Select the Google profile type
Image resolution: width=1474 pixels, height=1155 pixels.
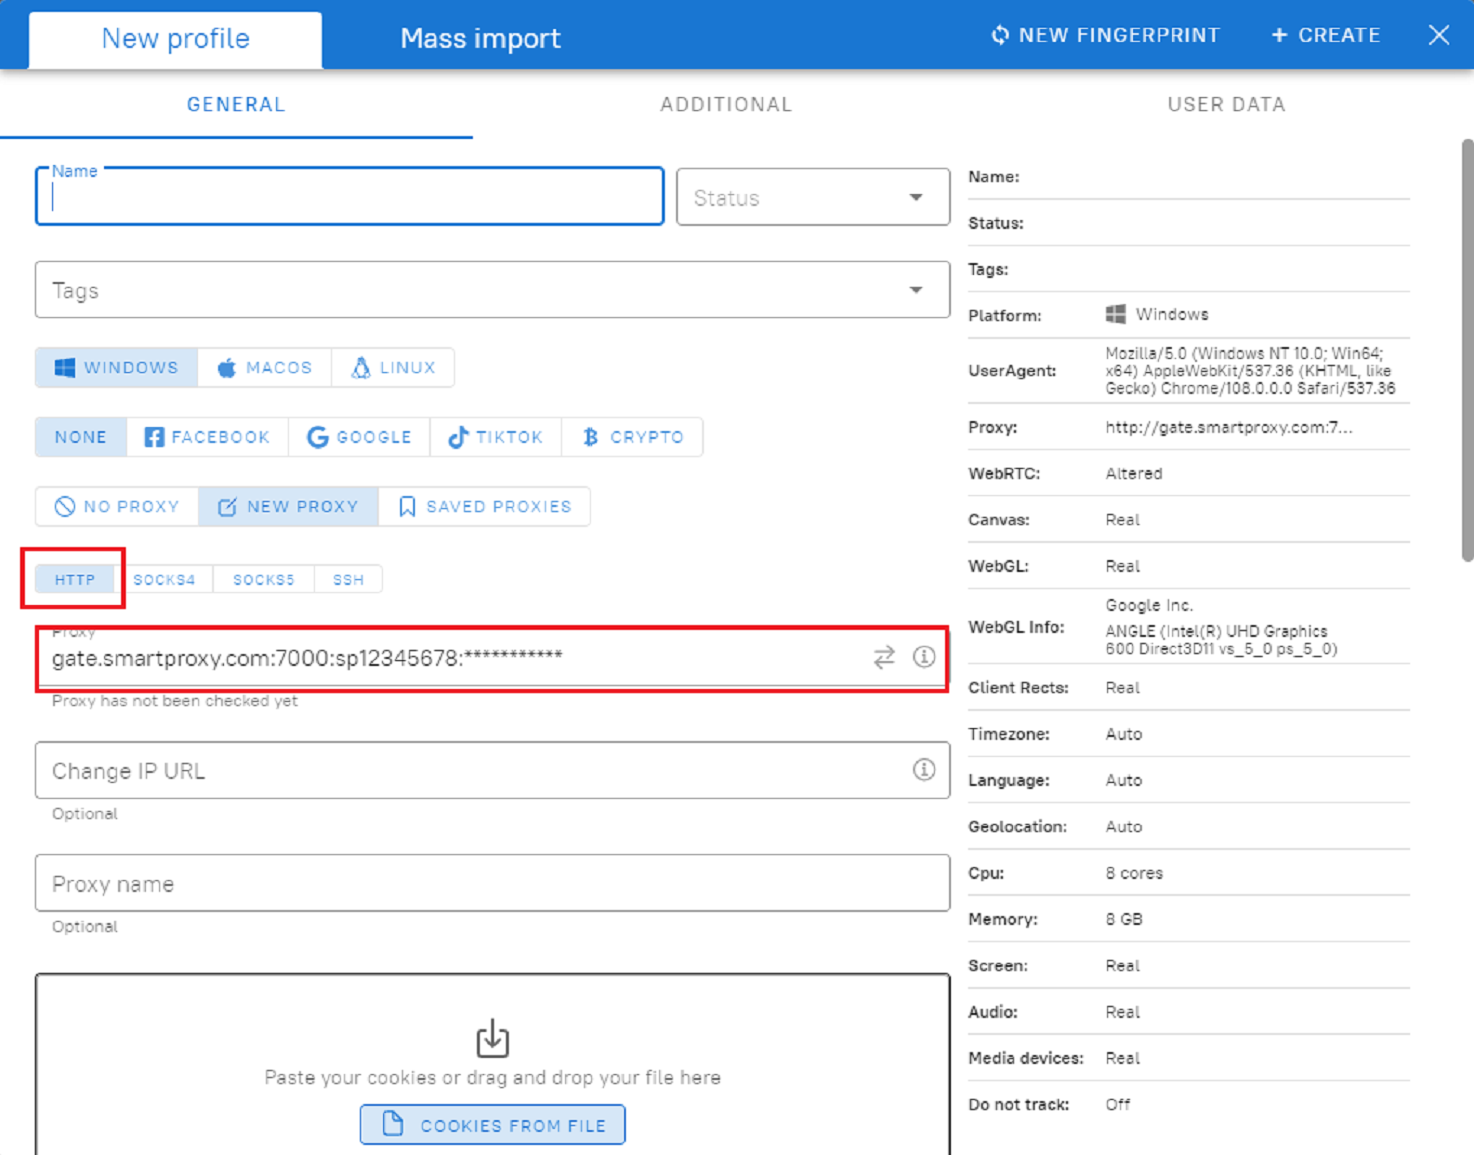tap(359, 437)
